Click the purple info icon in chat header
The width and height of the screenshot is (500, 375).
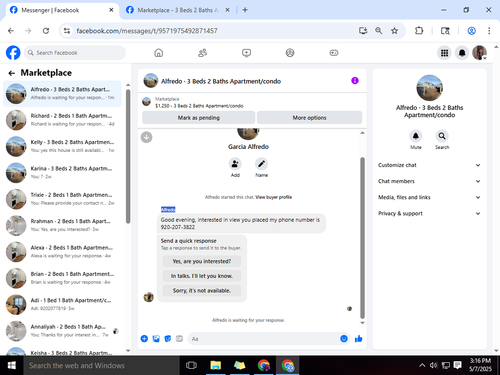click(355, 81)
